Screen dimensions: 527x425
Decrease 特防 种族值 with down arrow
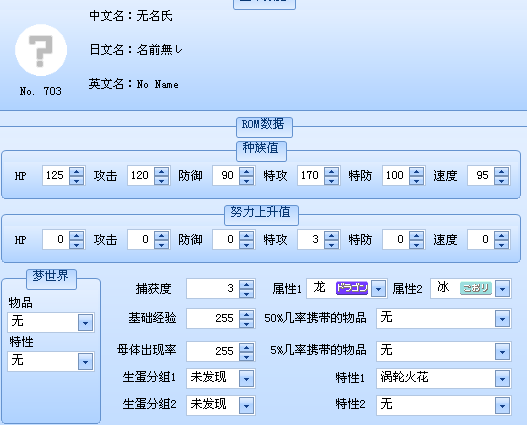point(417,180)
